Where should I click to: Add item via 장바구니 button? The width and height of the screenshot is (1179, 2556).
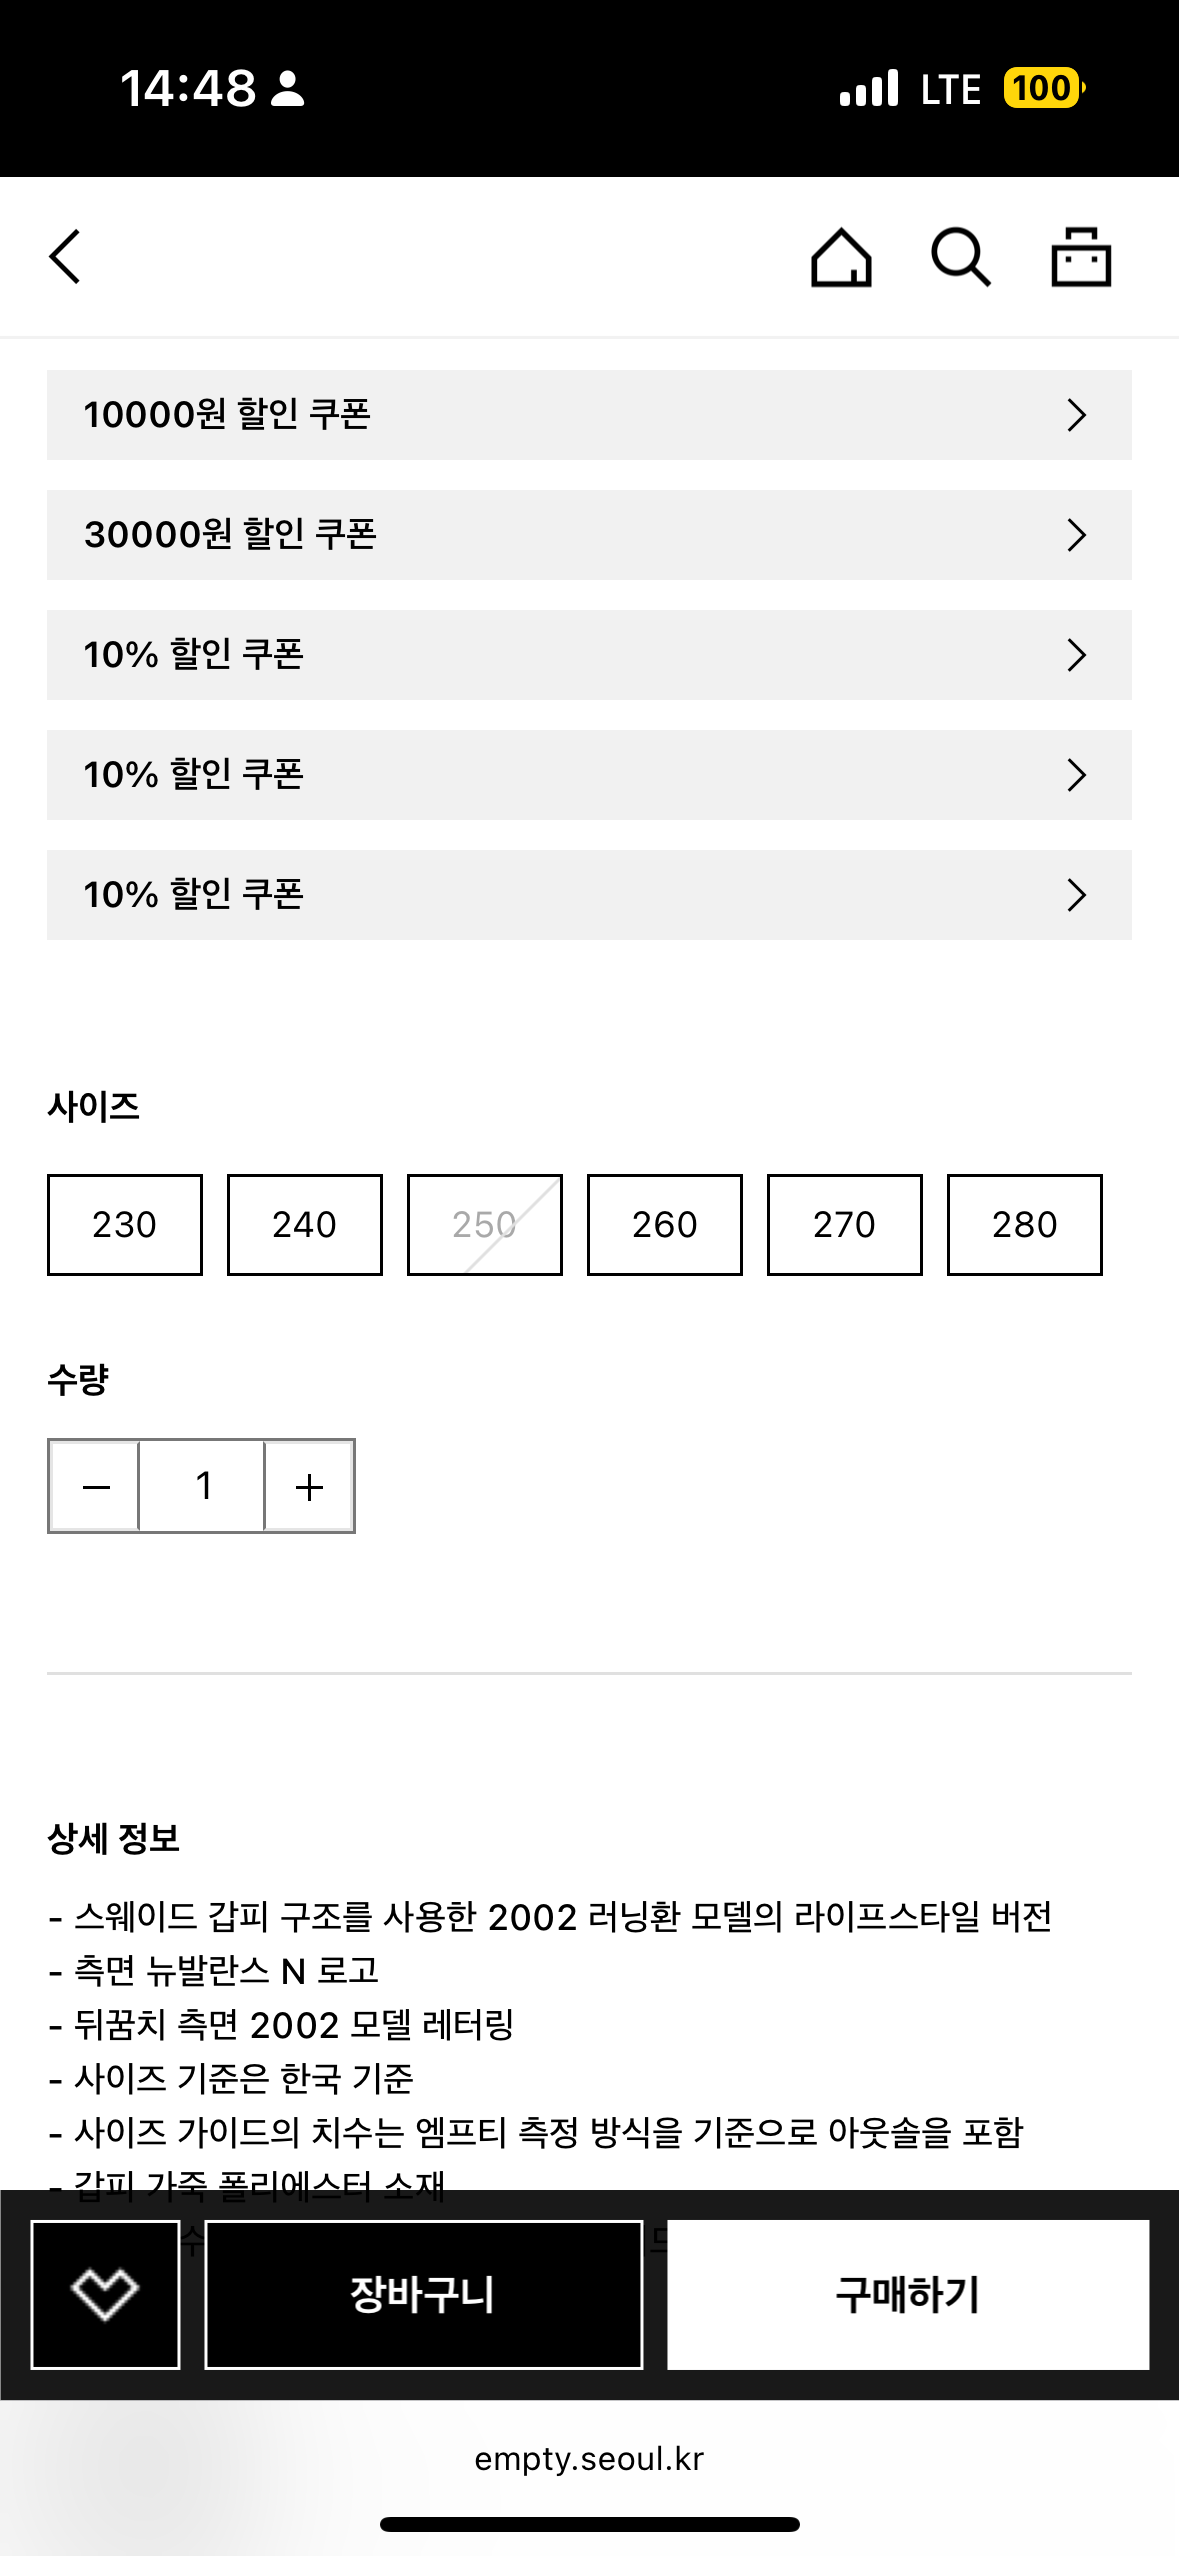[423, 2294]
